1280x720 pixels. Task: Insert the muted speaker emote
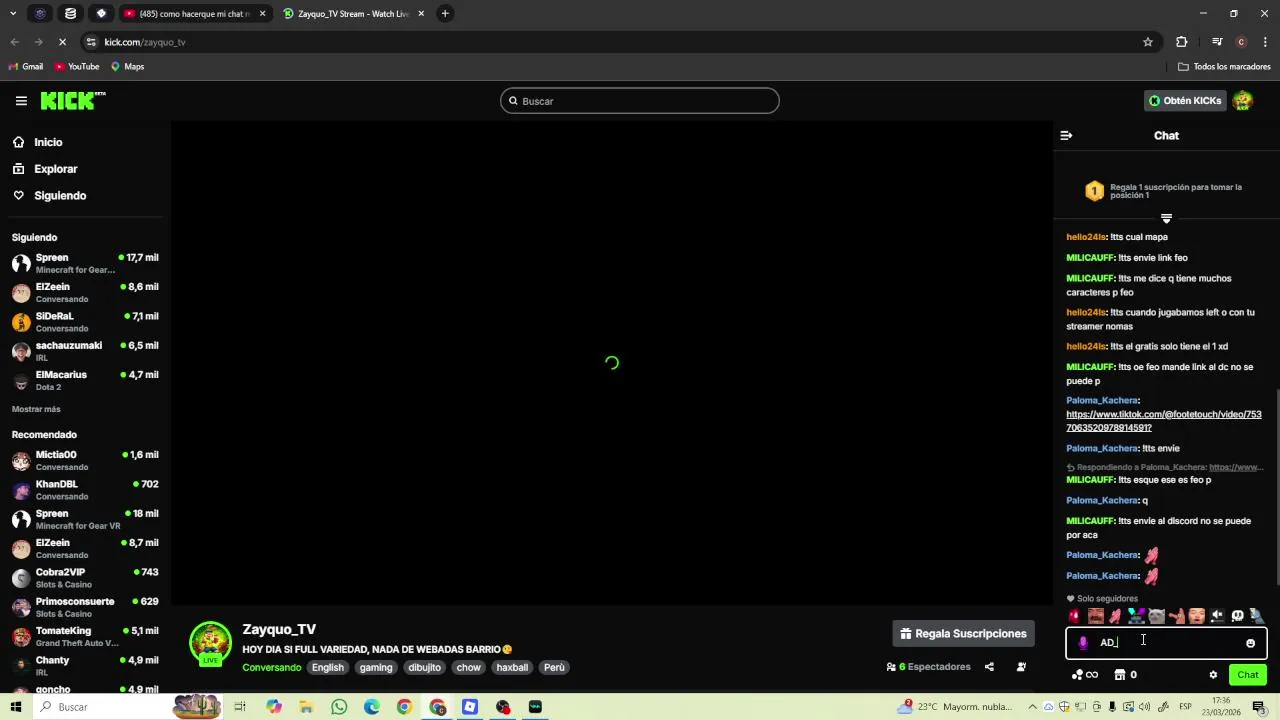(1217, 616)
